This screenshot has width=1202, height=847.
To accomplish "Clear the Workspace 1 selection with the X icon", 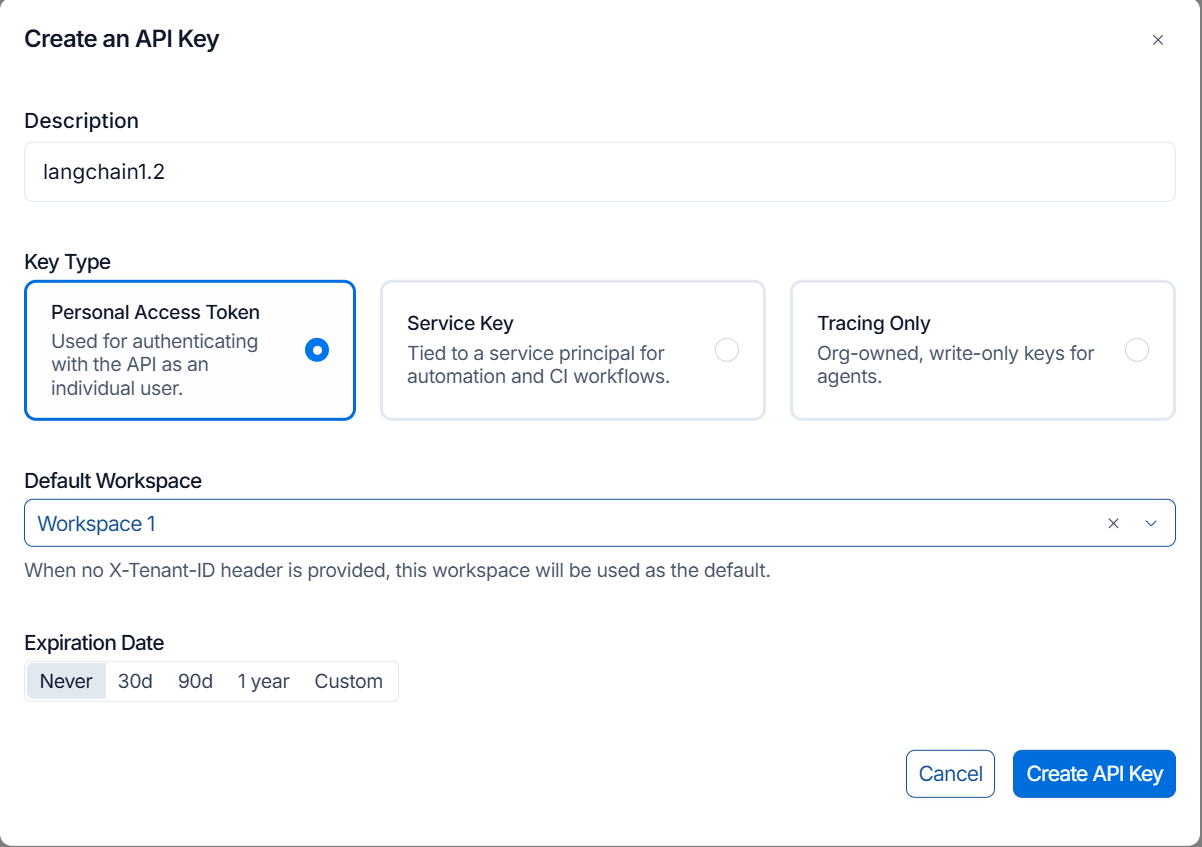I will pos(1113,523).
